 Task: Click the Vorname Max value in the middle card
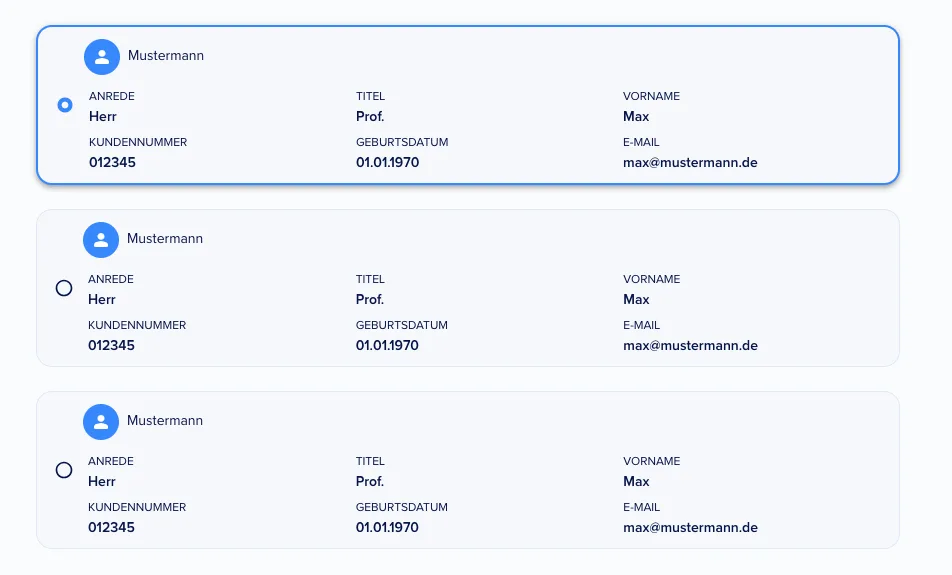pyautogui.click(x=636, y=299)
